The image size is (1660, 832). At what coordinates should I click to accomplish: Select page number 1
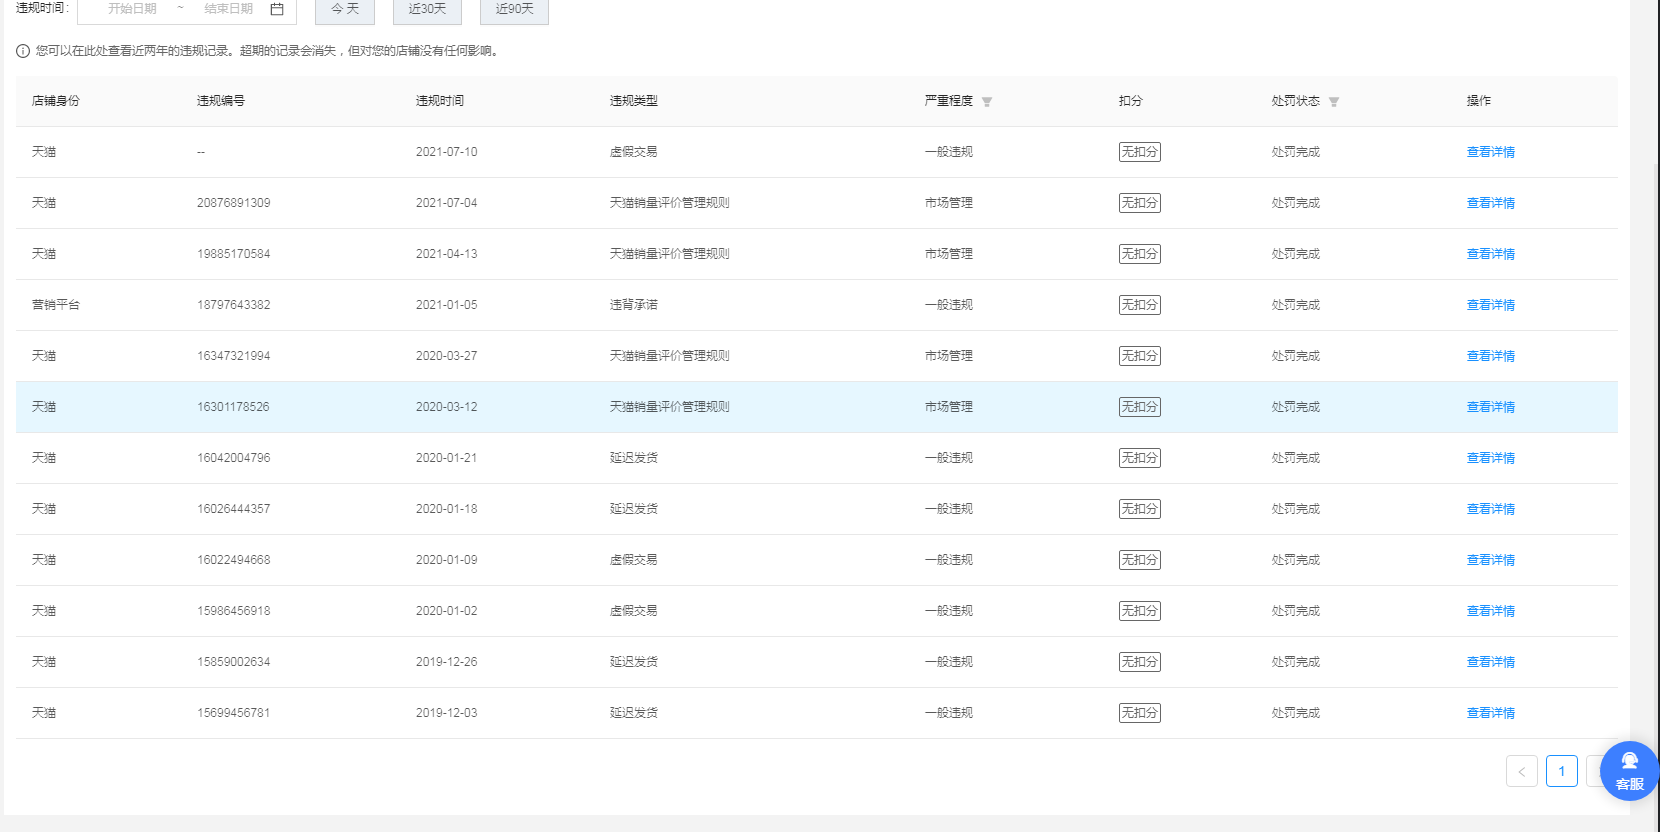pos(1562,771)
